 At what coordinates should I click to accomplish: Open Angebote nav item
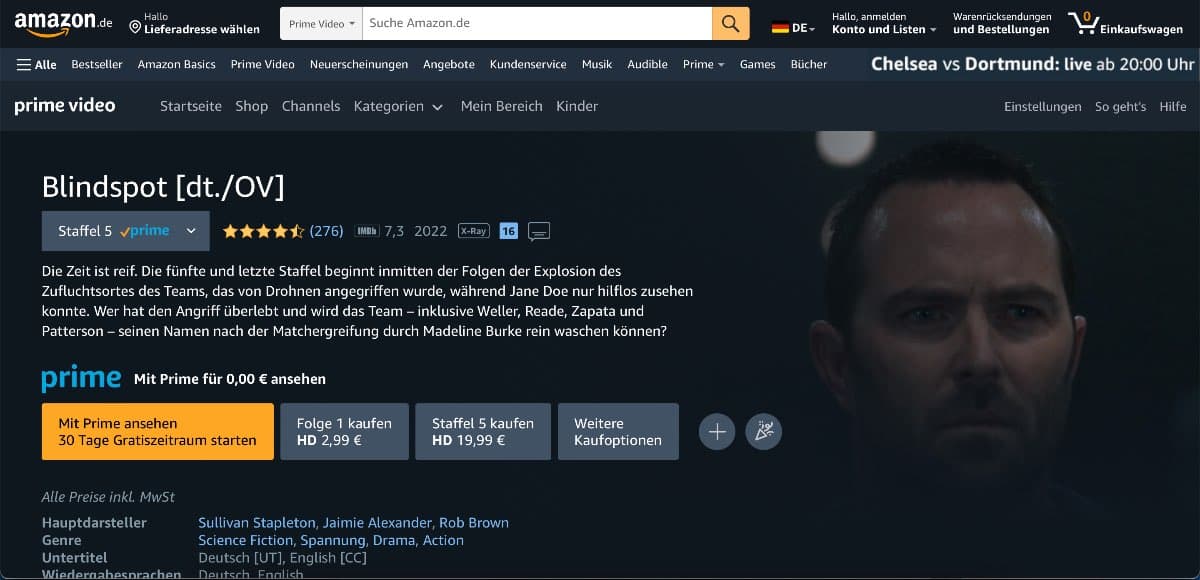pos(449,64)
